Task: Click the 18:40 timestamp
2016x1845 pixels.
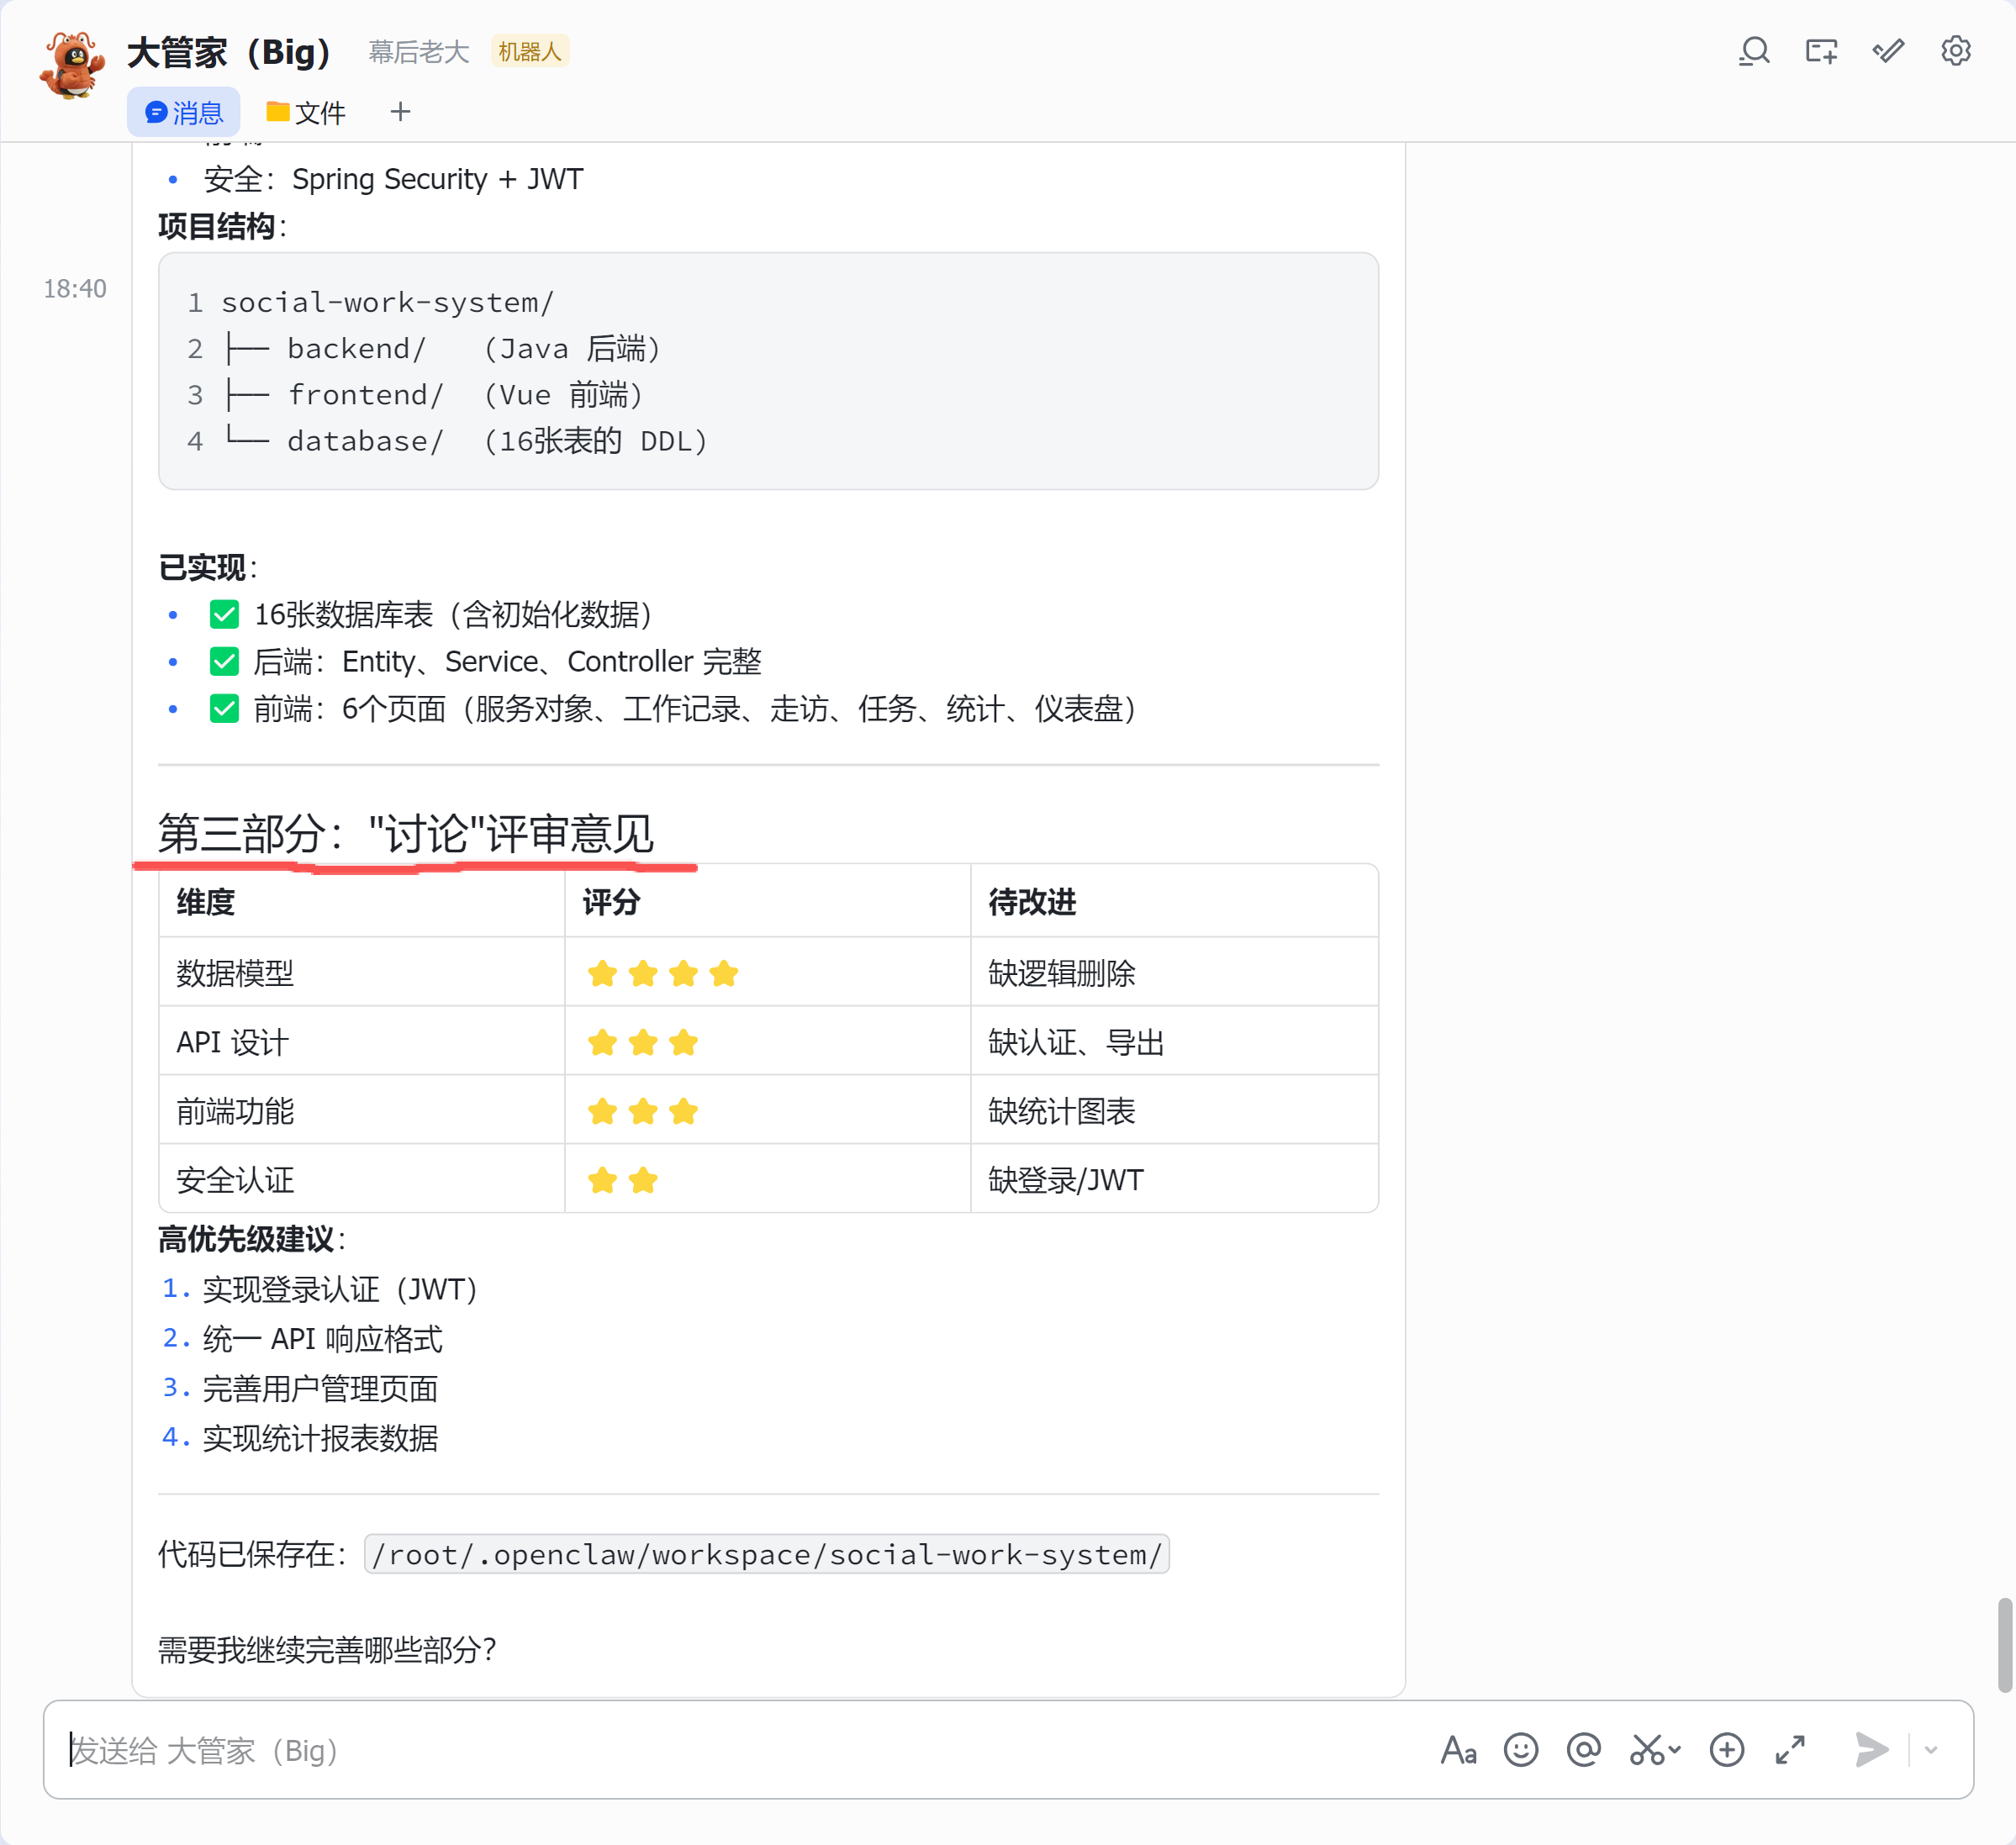Action: 75,289
